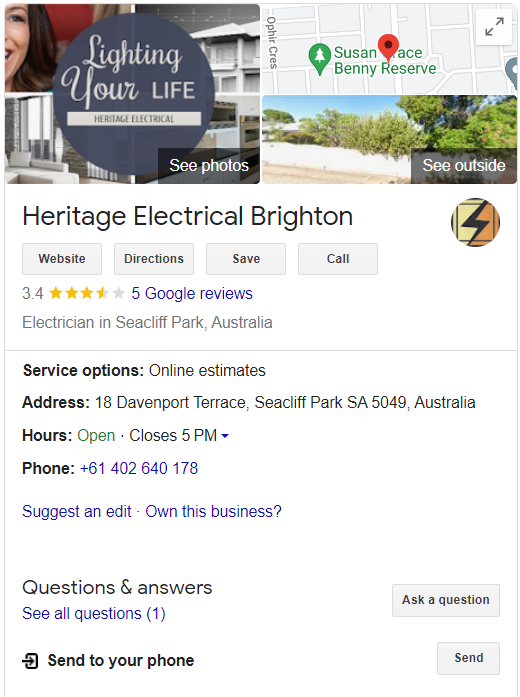This screenshot has height=697, width=520.
Task: Click Suggest an edit link
Action: [76, 511]
